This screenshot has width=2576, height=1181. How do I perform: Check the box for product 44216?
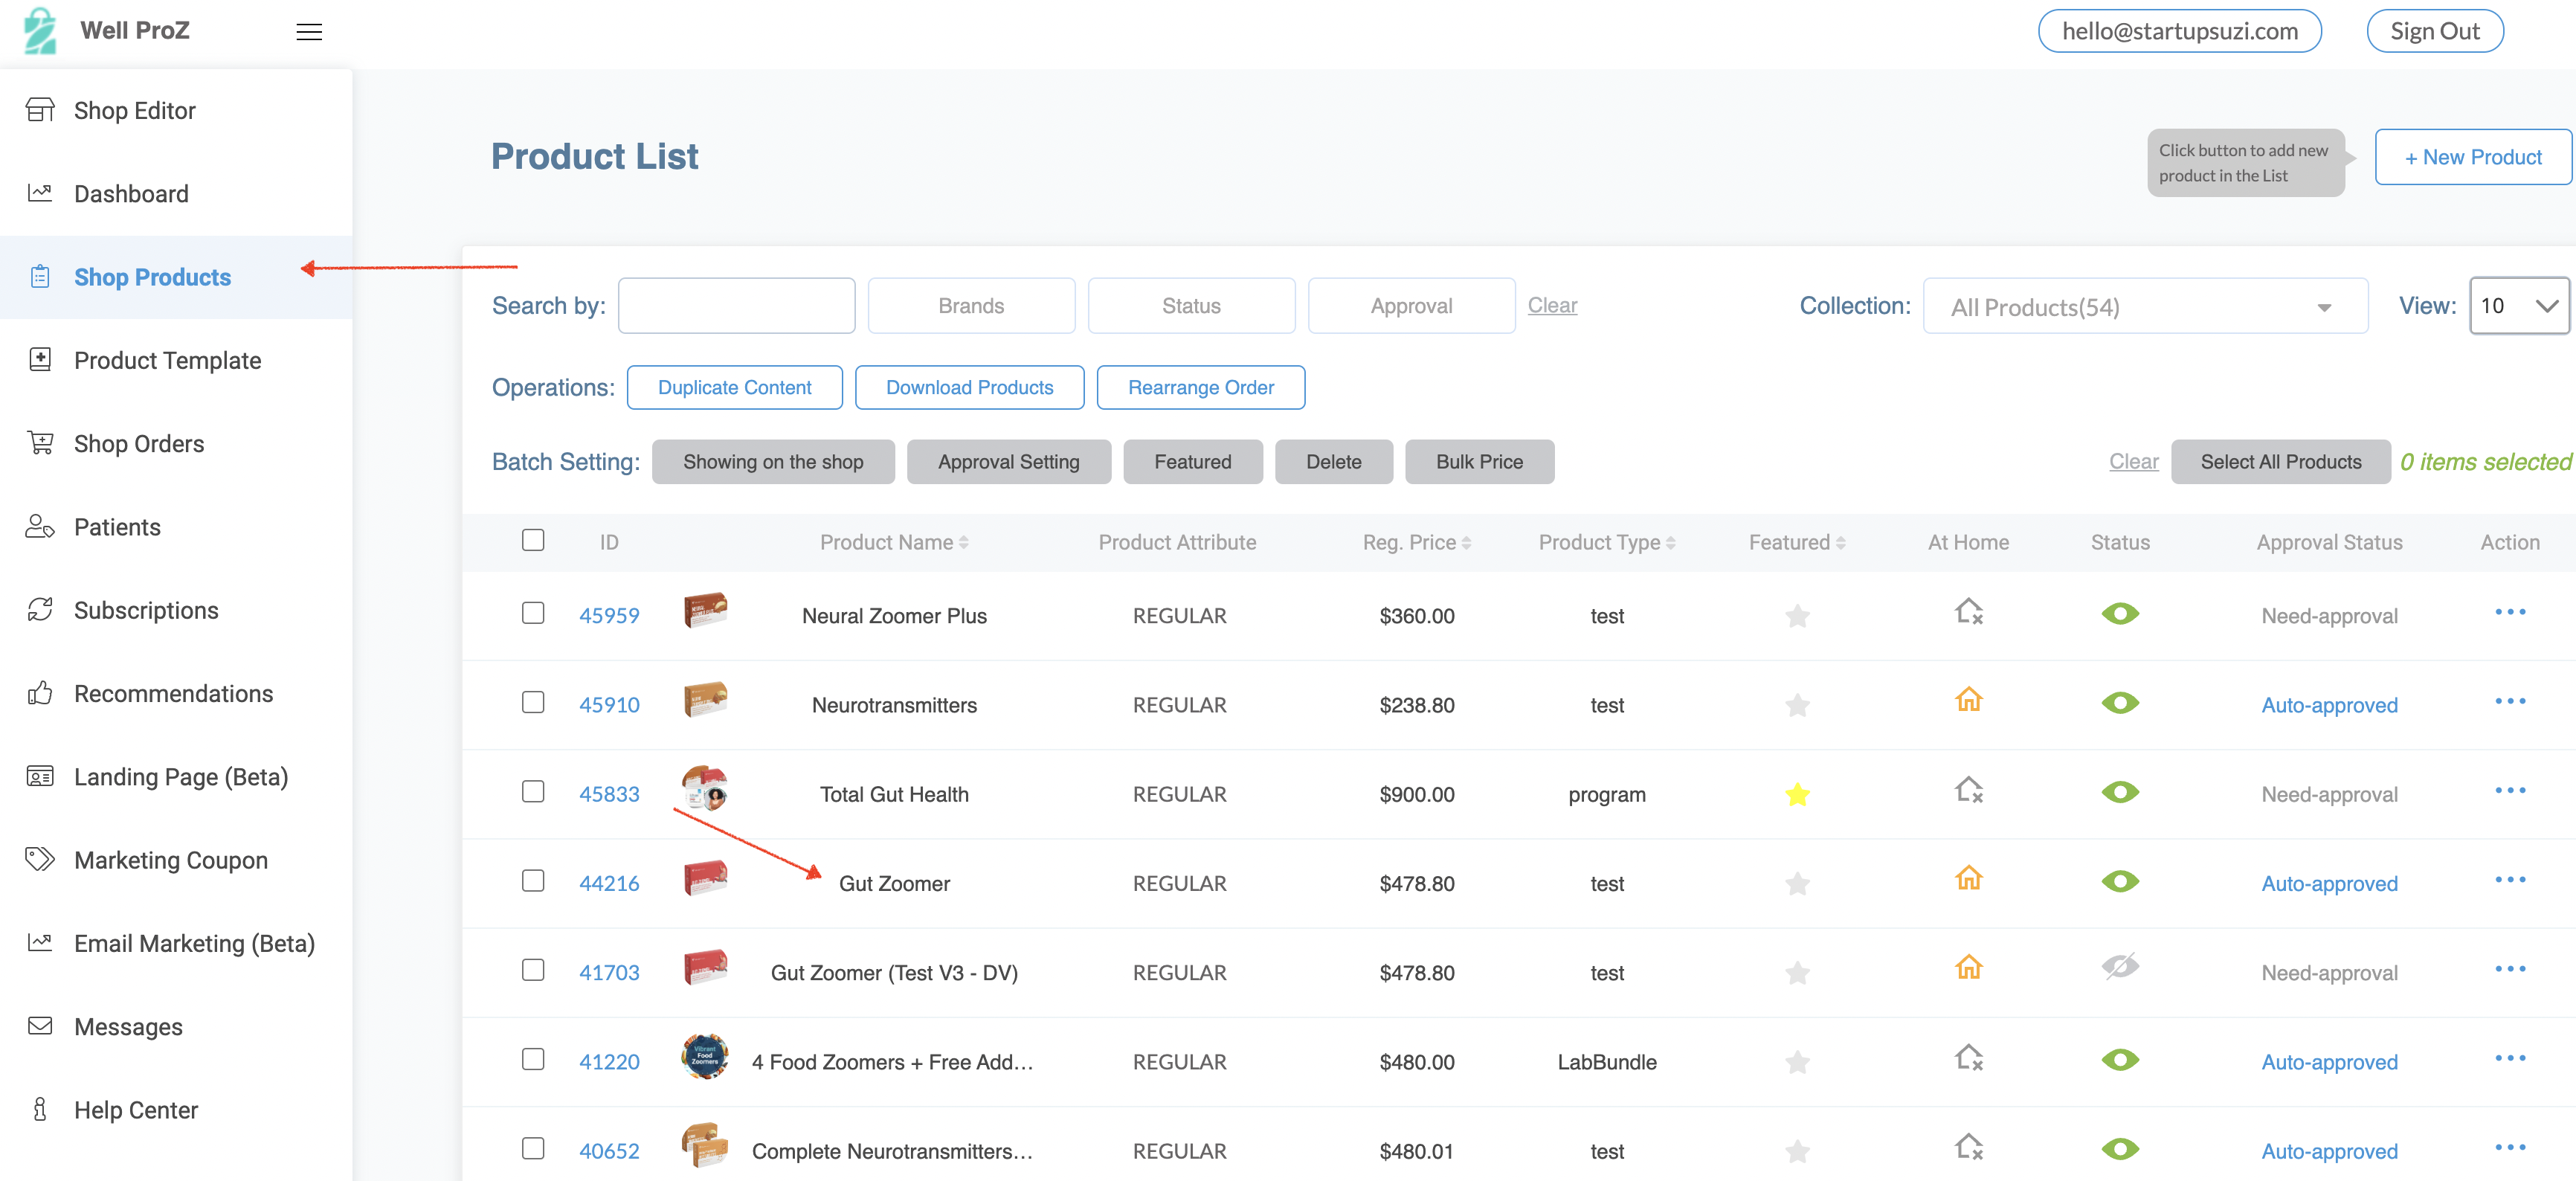[x=533, y=881]
